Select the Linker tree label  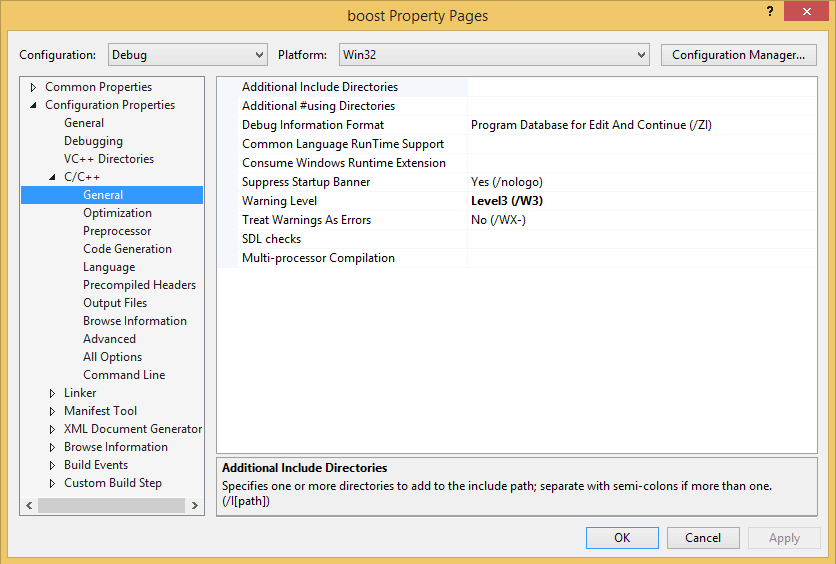[x=80, y=393]
